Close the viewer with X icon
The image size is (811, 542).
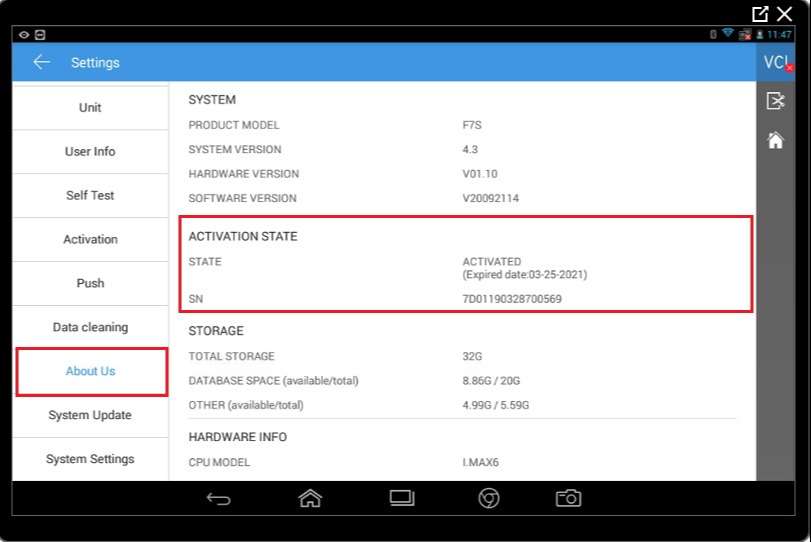pos(785,14)
